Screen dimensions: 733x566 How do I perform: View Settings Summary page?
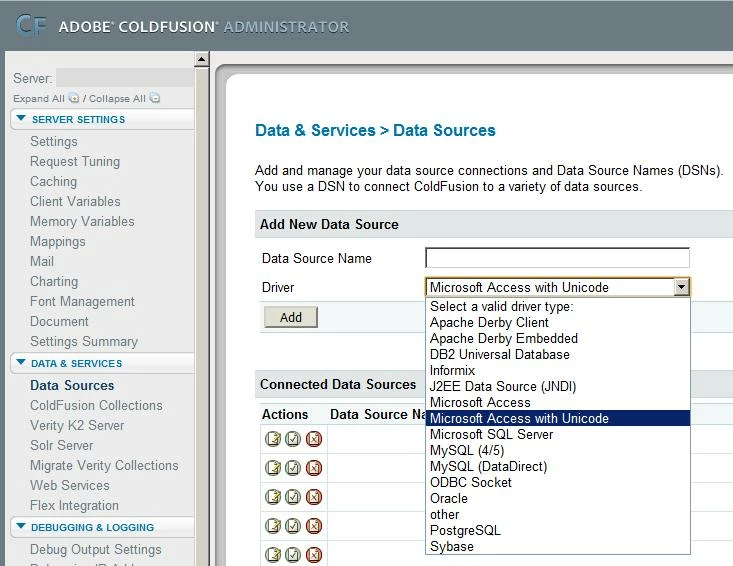click(x=84, y=342)
